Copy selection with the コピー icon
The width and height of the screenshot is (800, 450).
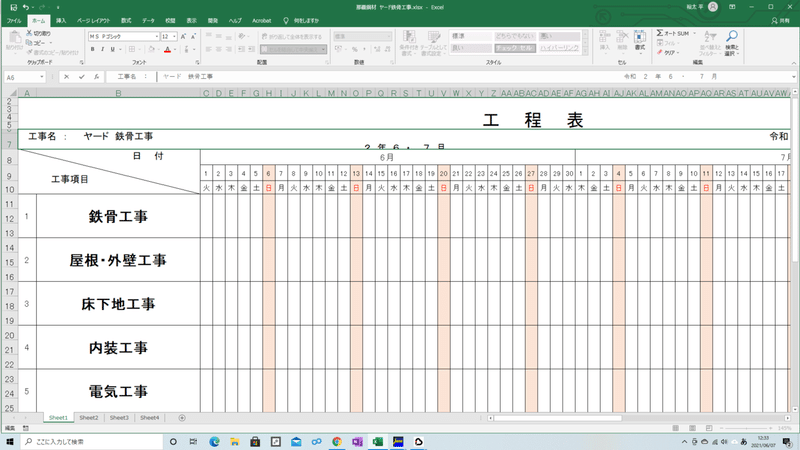pyautogui.click(x=29, y=43)
